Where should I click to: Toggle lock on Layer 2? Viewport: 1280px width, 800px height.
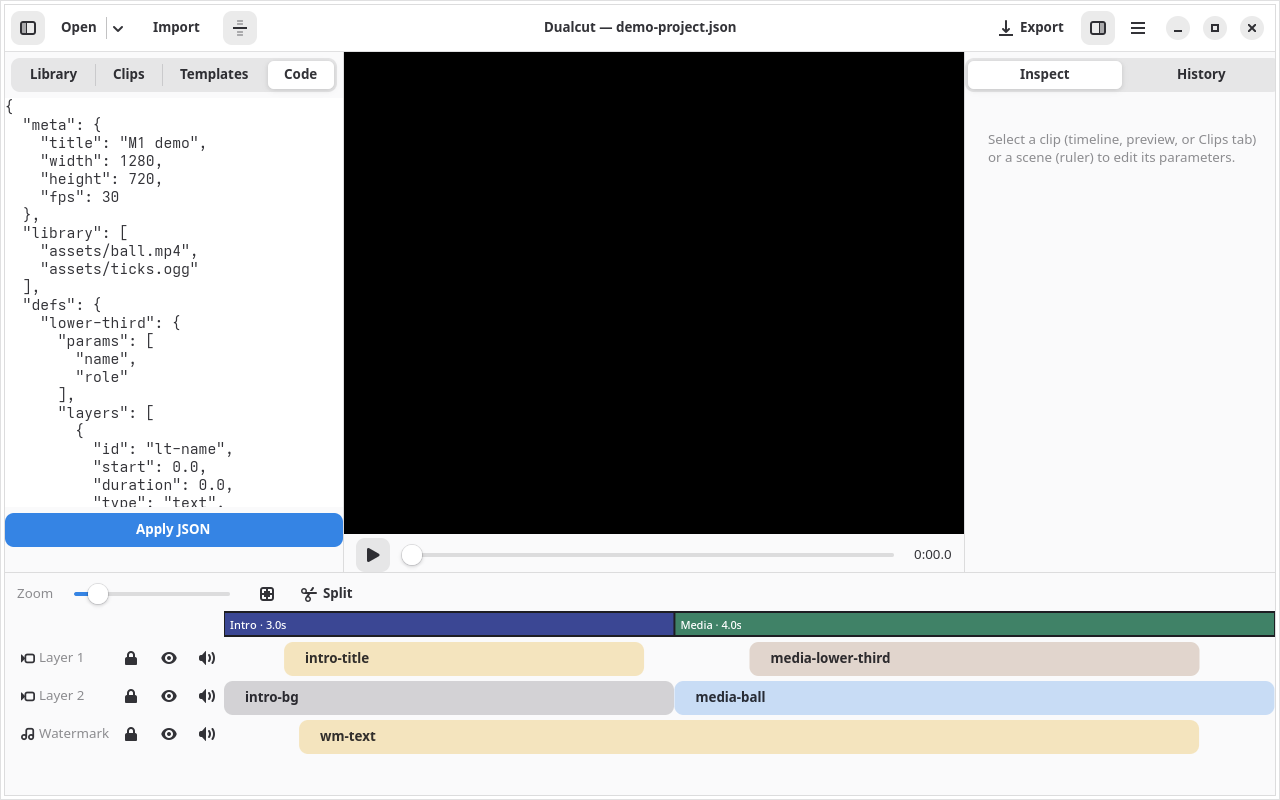pos(131,696)
